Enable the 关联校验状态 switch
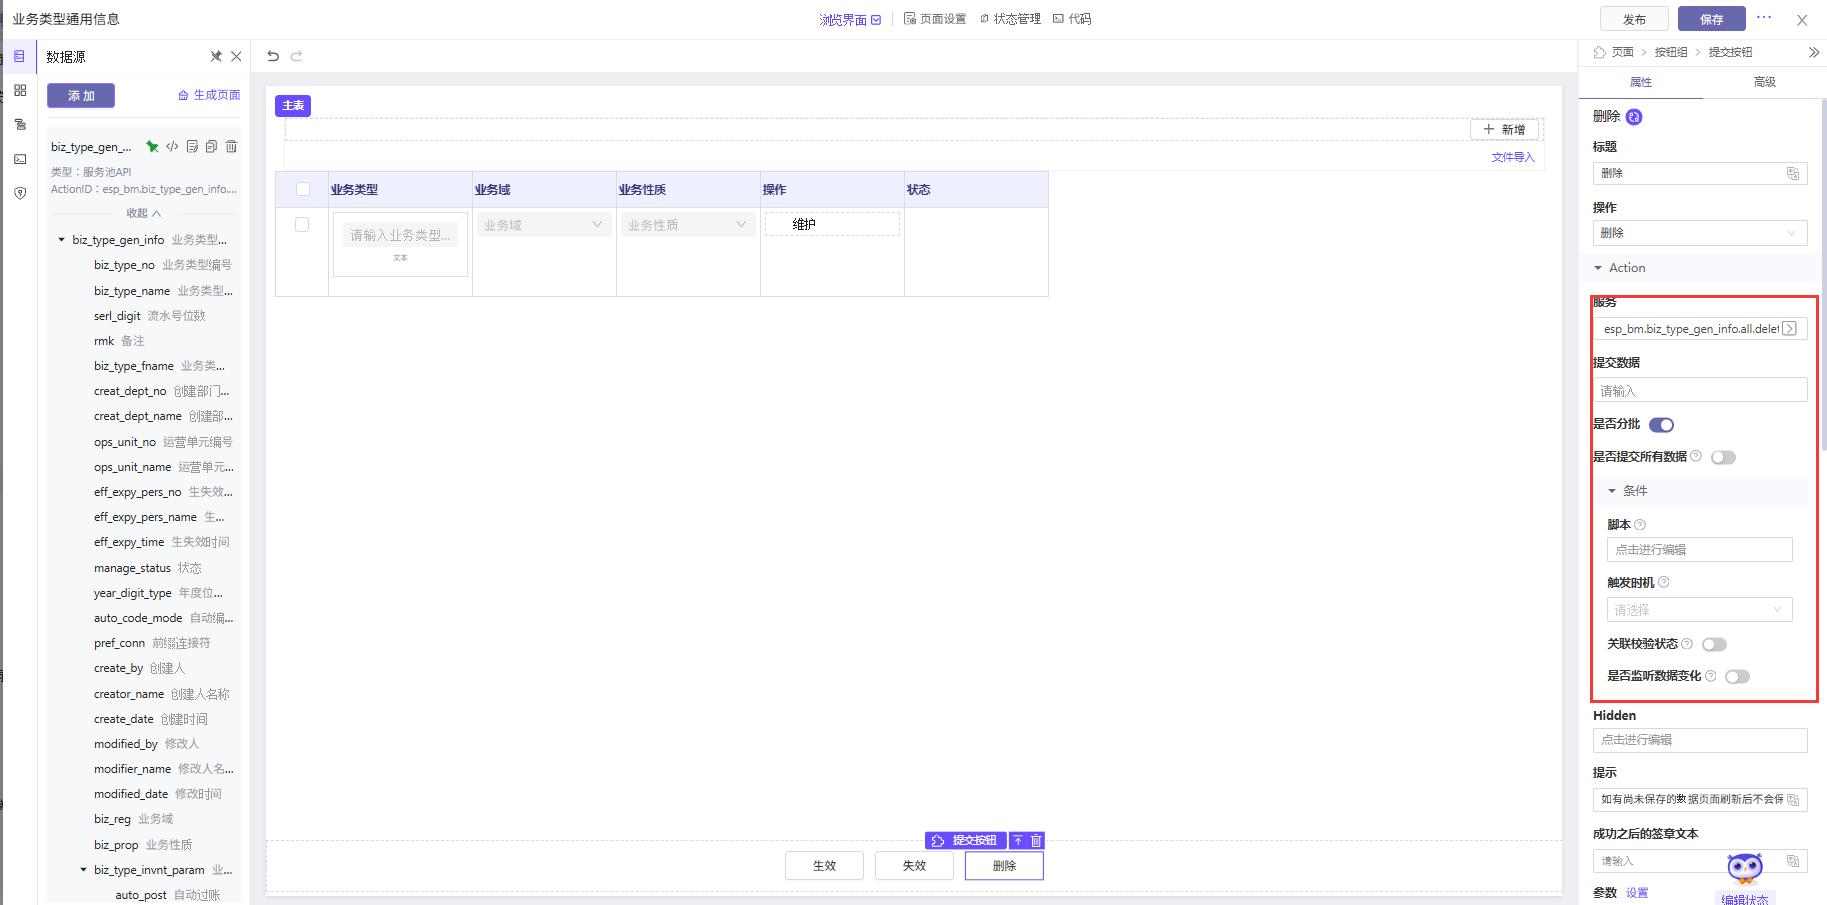1827x905 pixels. (x=1714, y=645)
